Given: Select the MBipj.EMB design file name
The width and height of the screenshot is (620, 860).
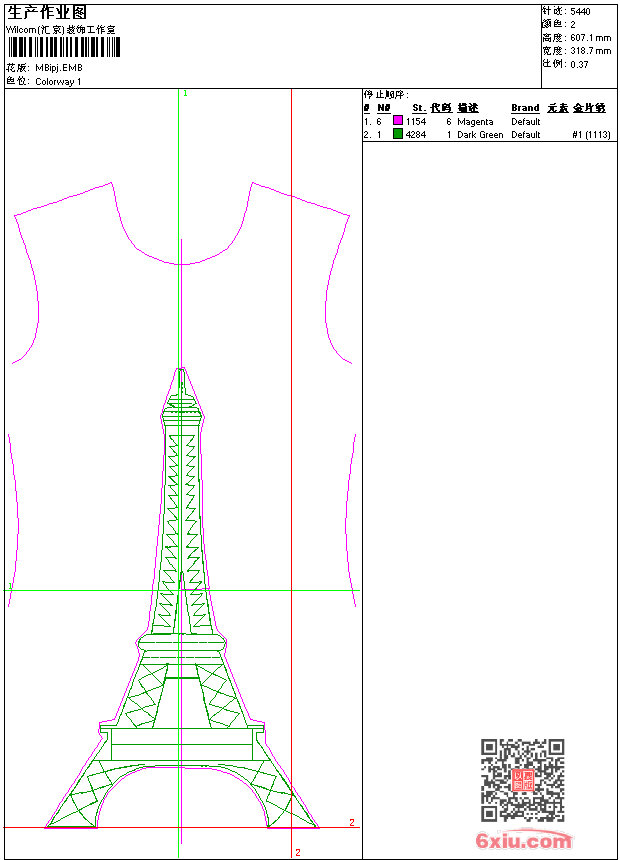Looking at the screenshot, I should click(59, 68).
